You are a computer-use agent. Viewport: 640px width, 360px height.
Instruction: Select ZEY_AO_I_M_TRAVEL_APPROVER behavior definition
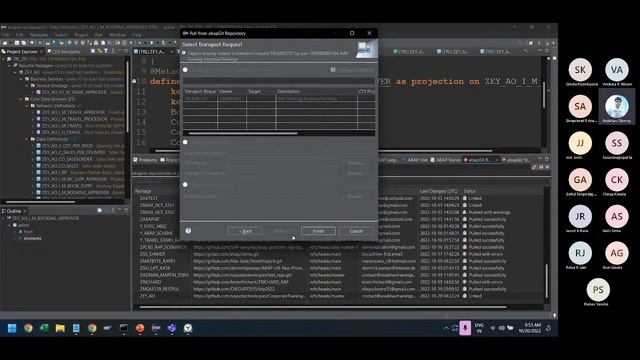[x=73, y=112]
